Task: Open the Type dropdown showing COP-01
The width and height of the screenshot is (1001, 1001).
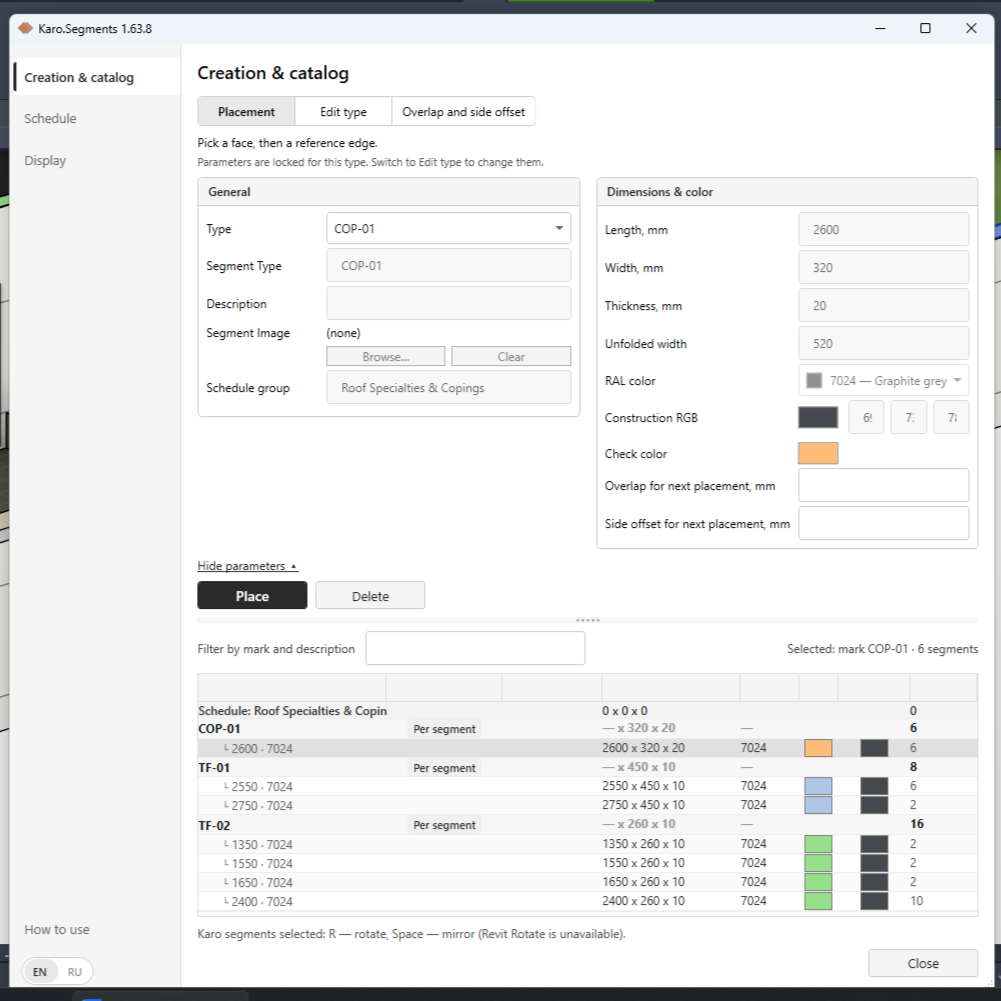Action: click(449, 229)
